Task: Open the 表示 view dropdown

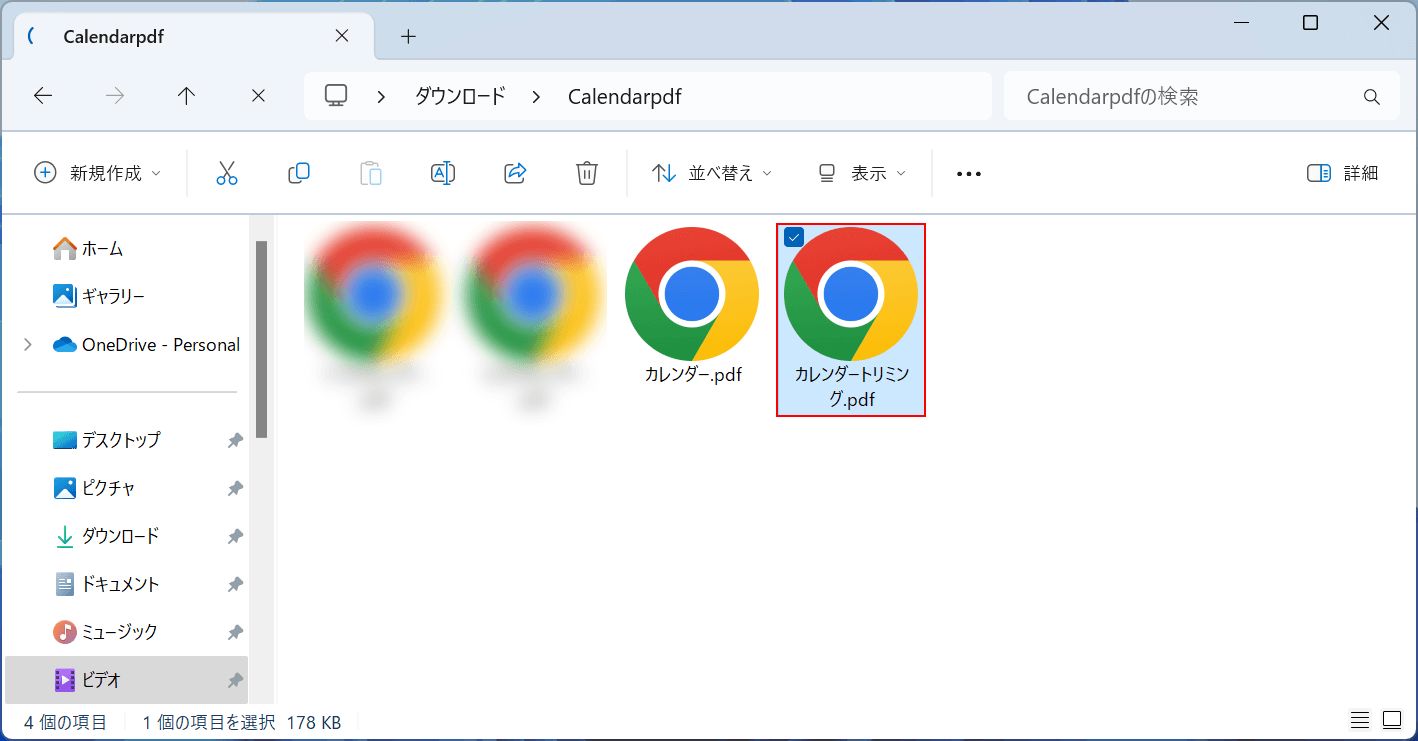Action: pos(862,173)
